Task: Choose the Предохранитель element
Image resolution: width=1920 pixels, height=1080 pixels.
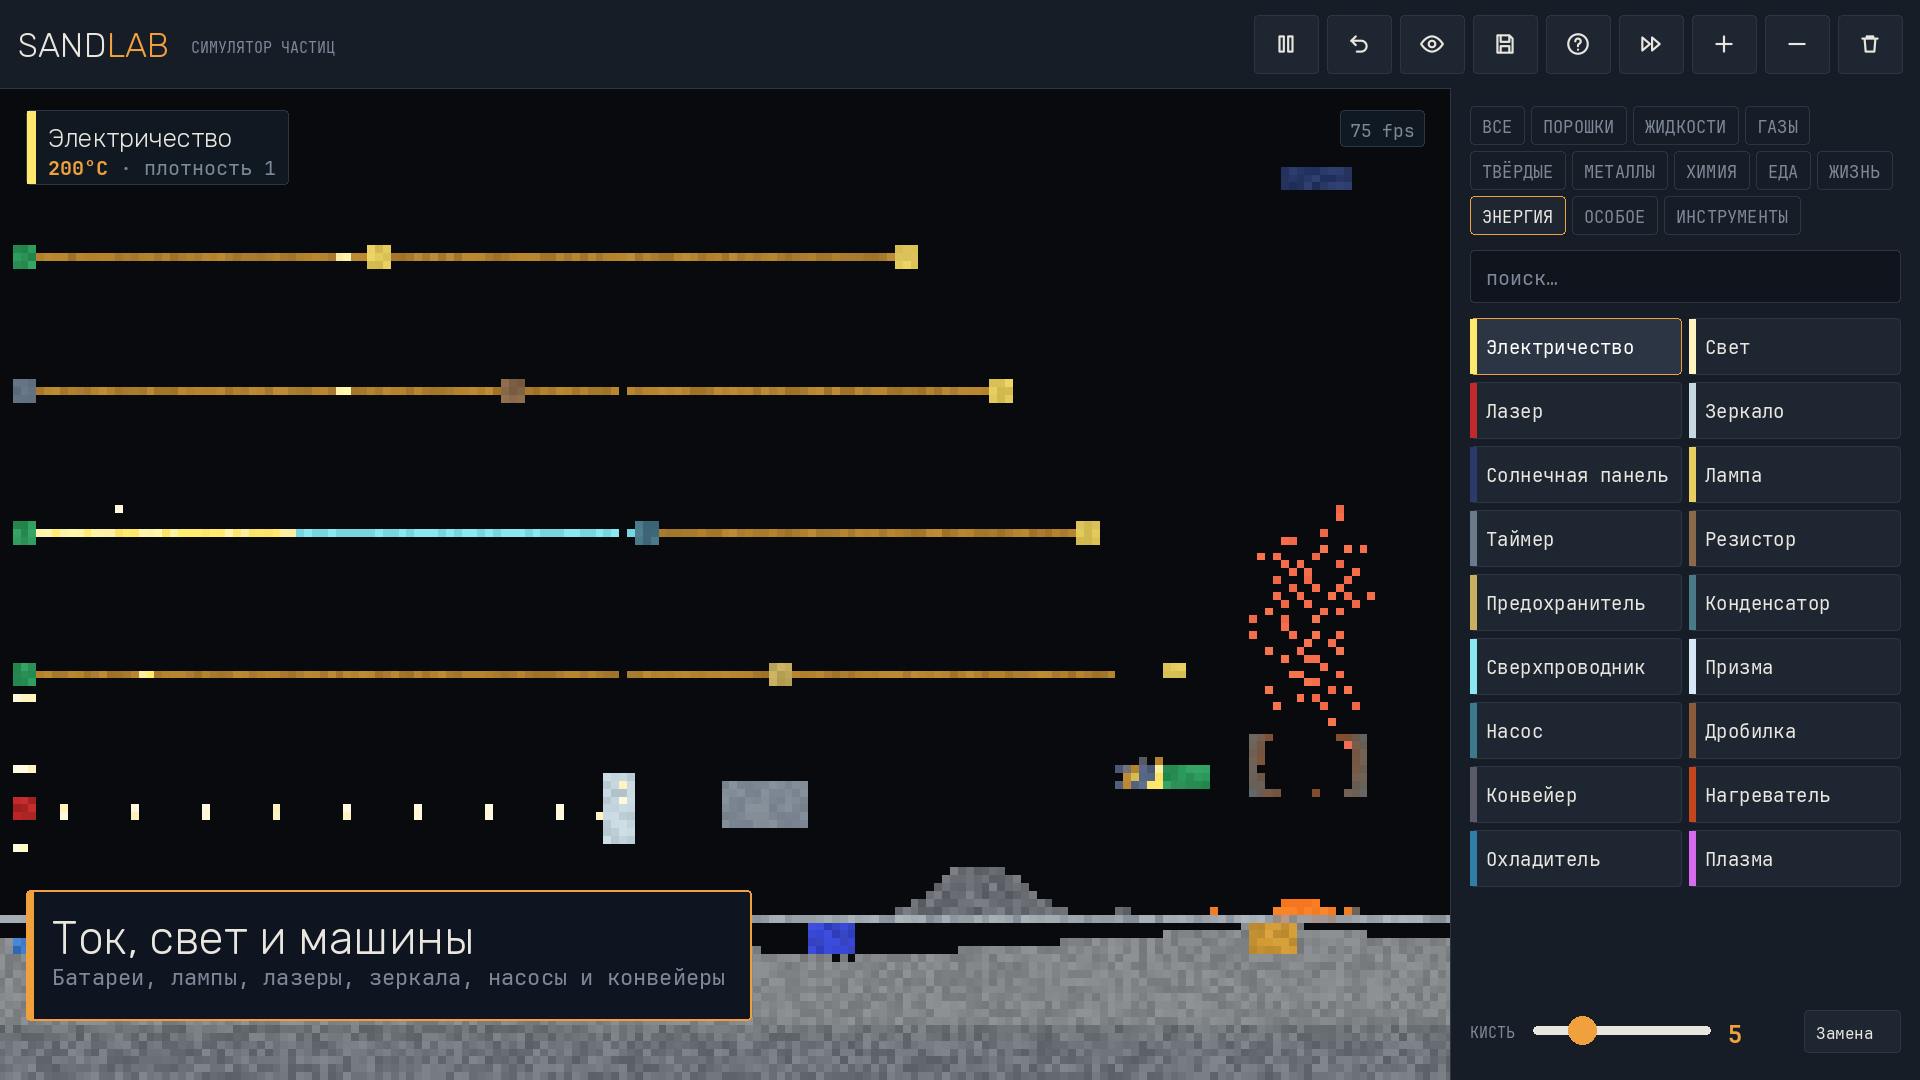Action: [x=1575, y=603]
